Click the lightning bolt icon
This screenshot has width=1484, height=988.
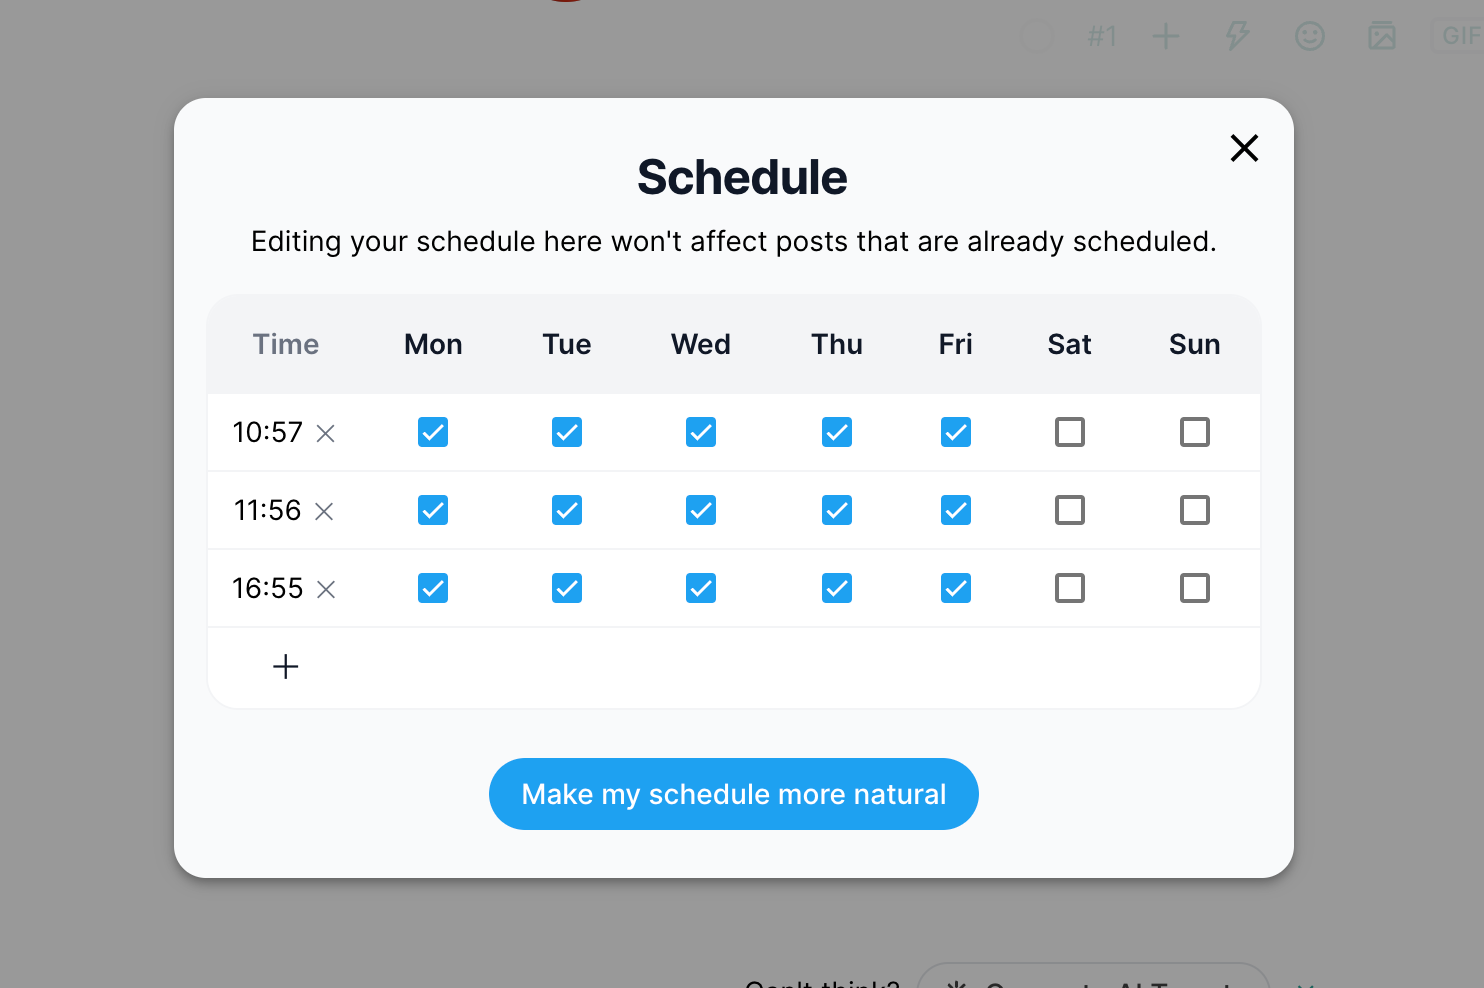1238,37
